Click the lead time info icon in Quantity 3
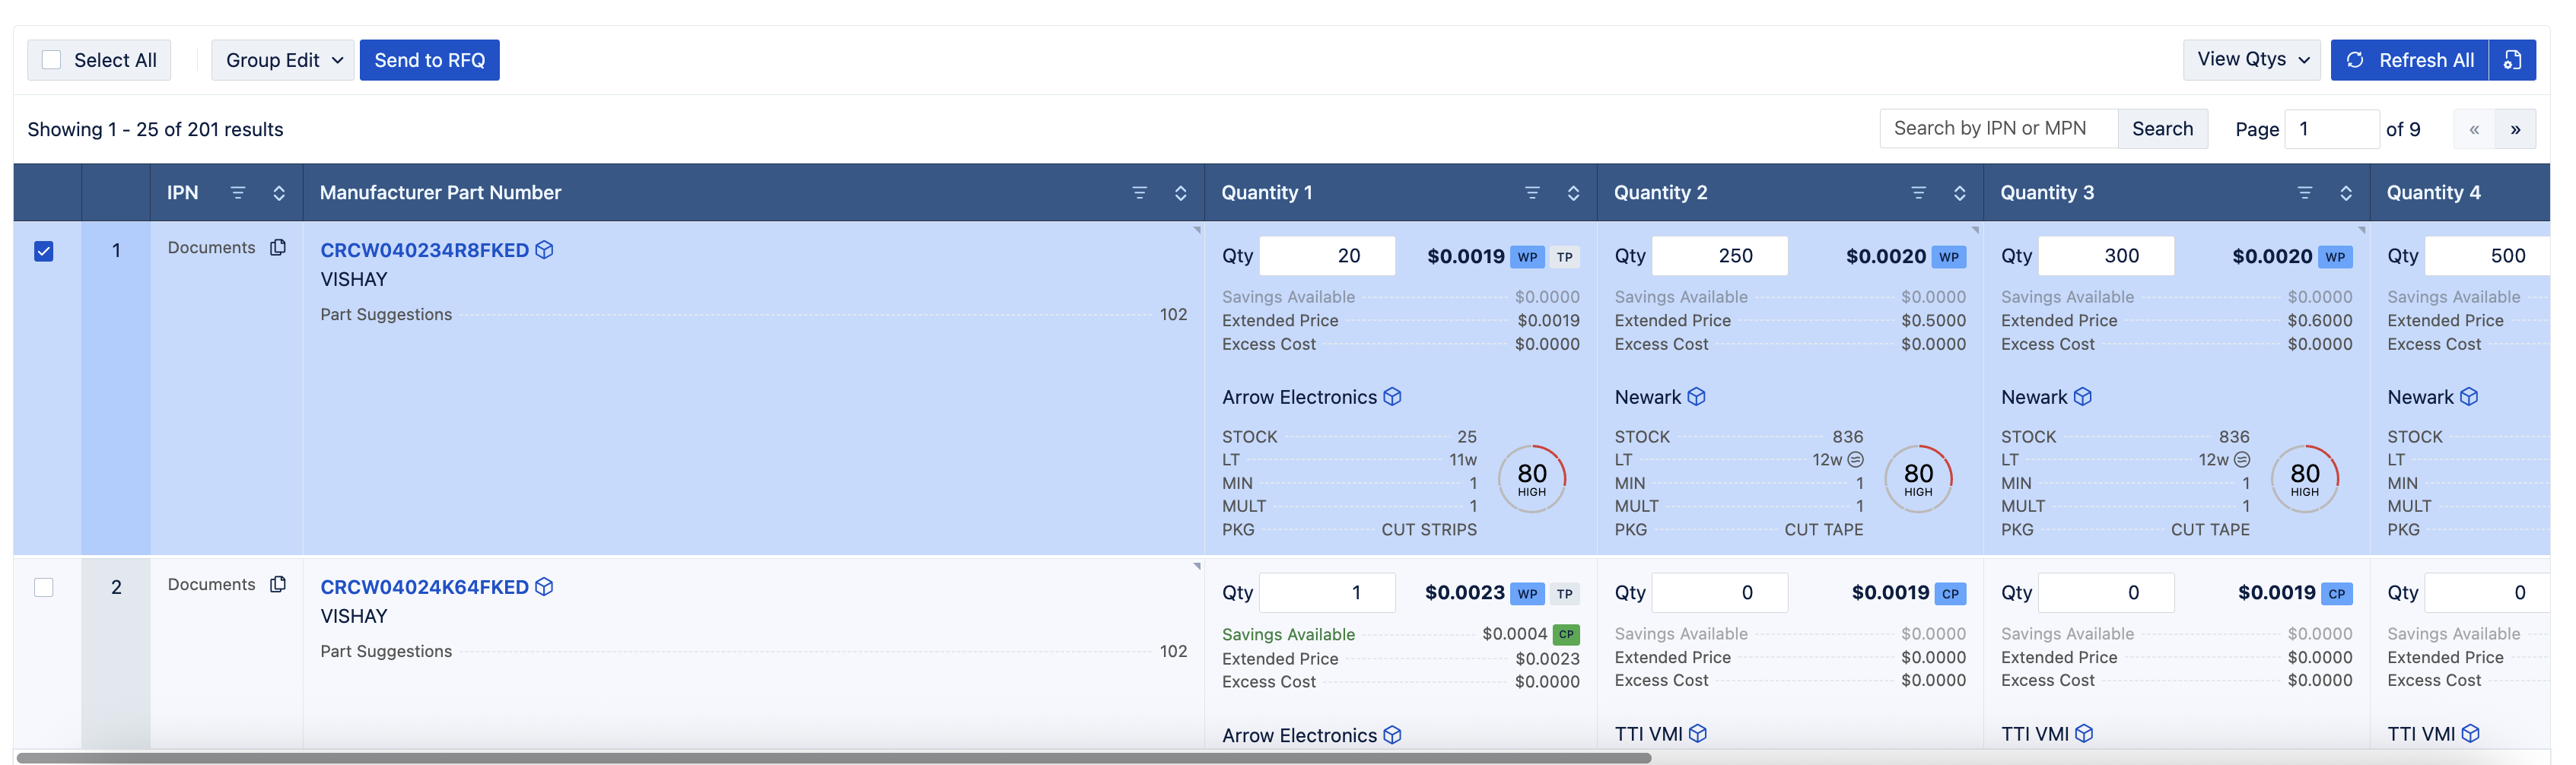 point(2241,460)
